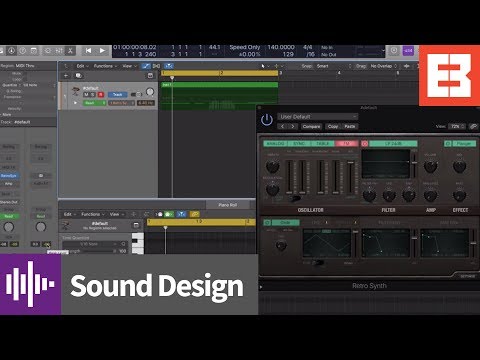The image size is (480, 360).
Task: Toggle the green MIDI Out button in Piano Roll
Action: point(169,214)
